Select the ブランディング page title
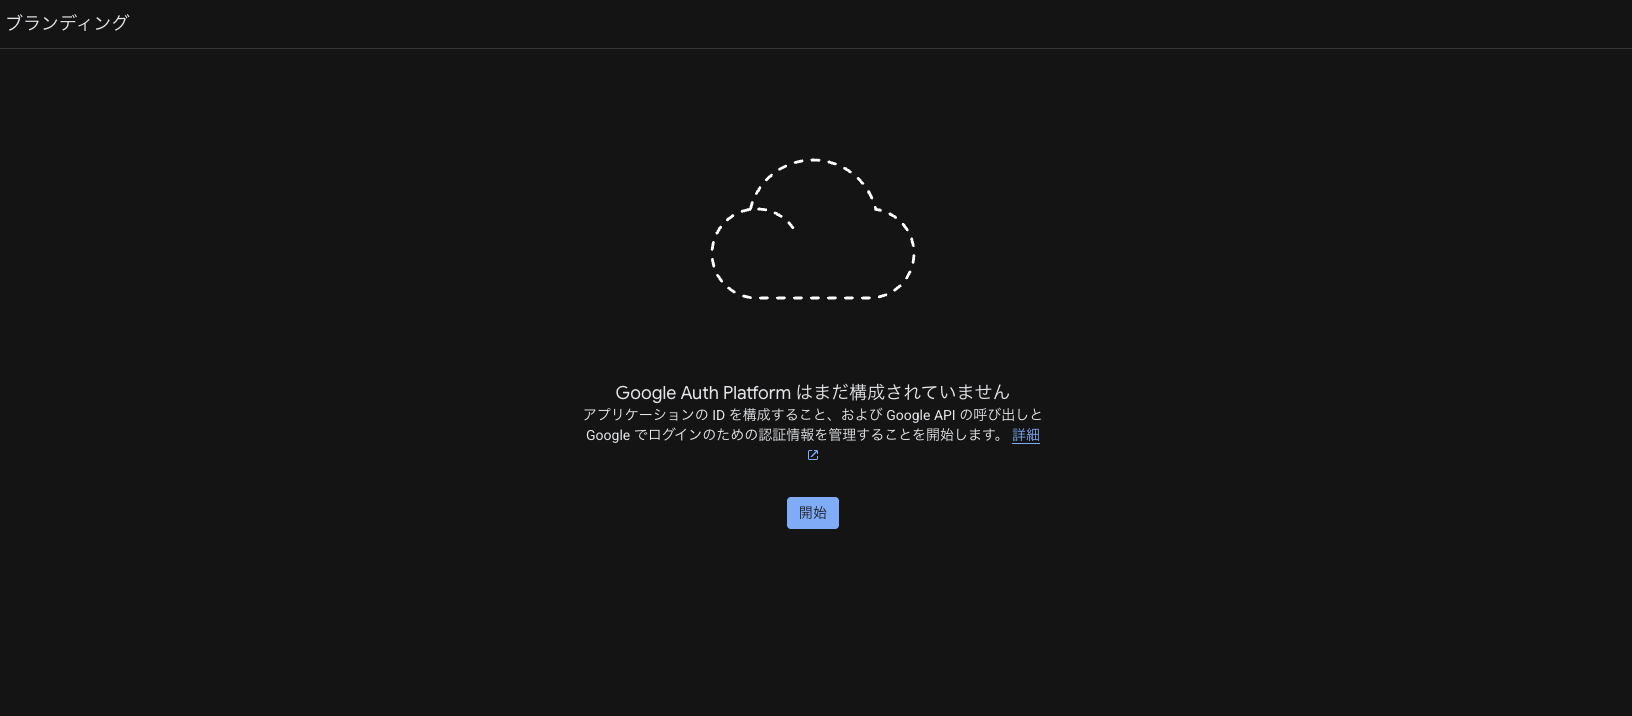Viewport: 1632px width, 716px height. pyautogui.click(x=68, y=23)
